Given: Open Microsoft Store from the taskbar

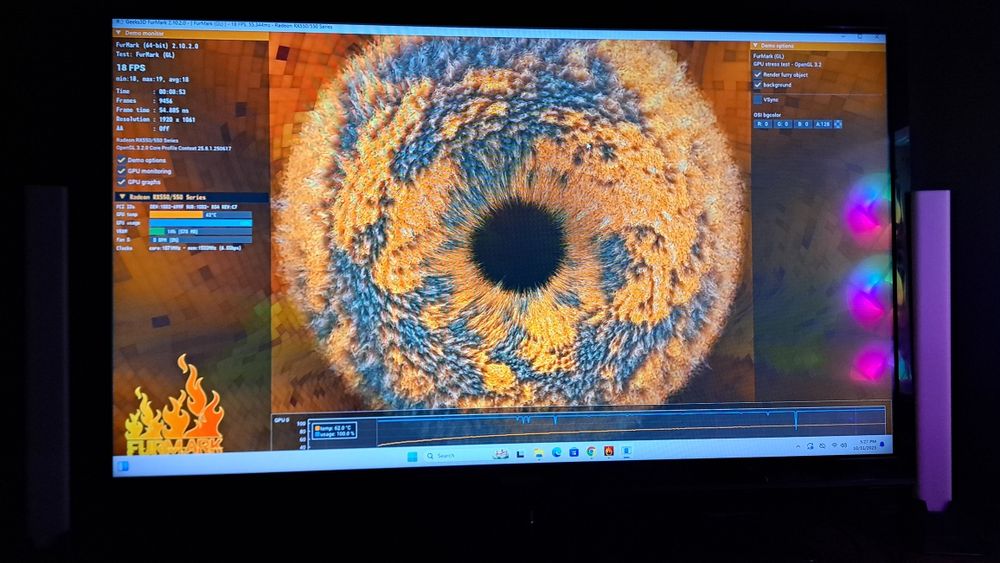Looking at the screenshot, I should click(x=573, y=453).
